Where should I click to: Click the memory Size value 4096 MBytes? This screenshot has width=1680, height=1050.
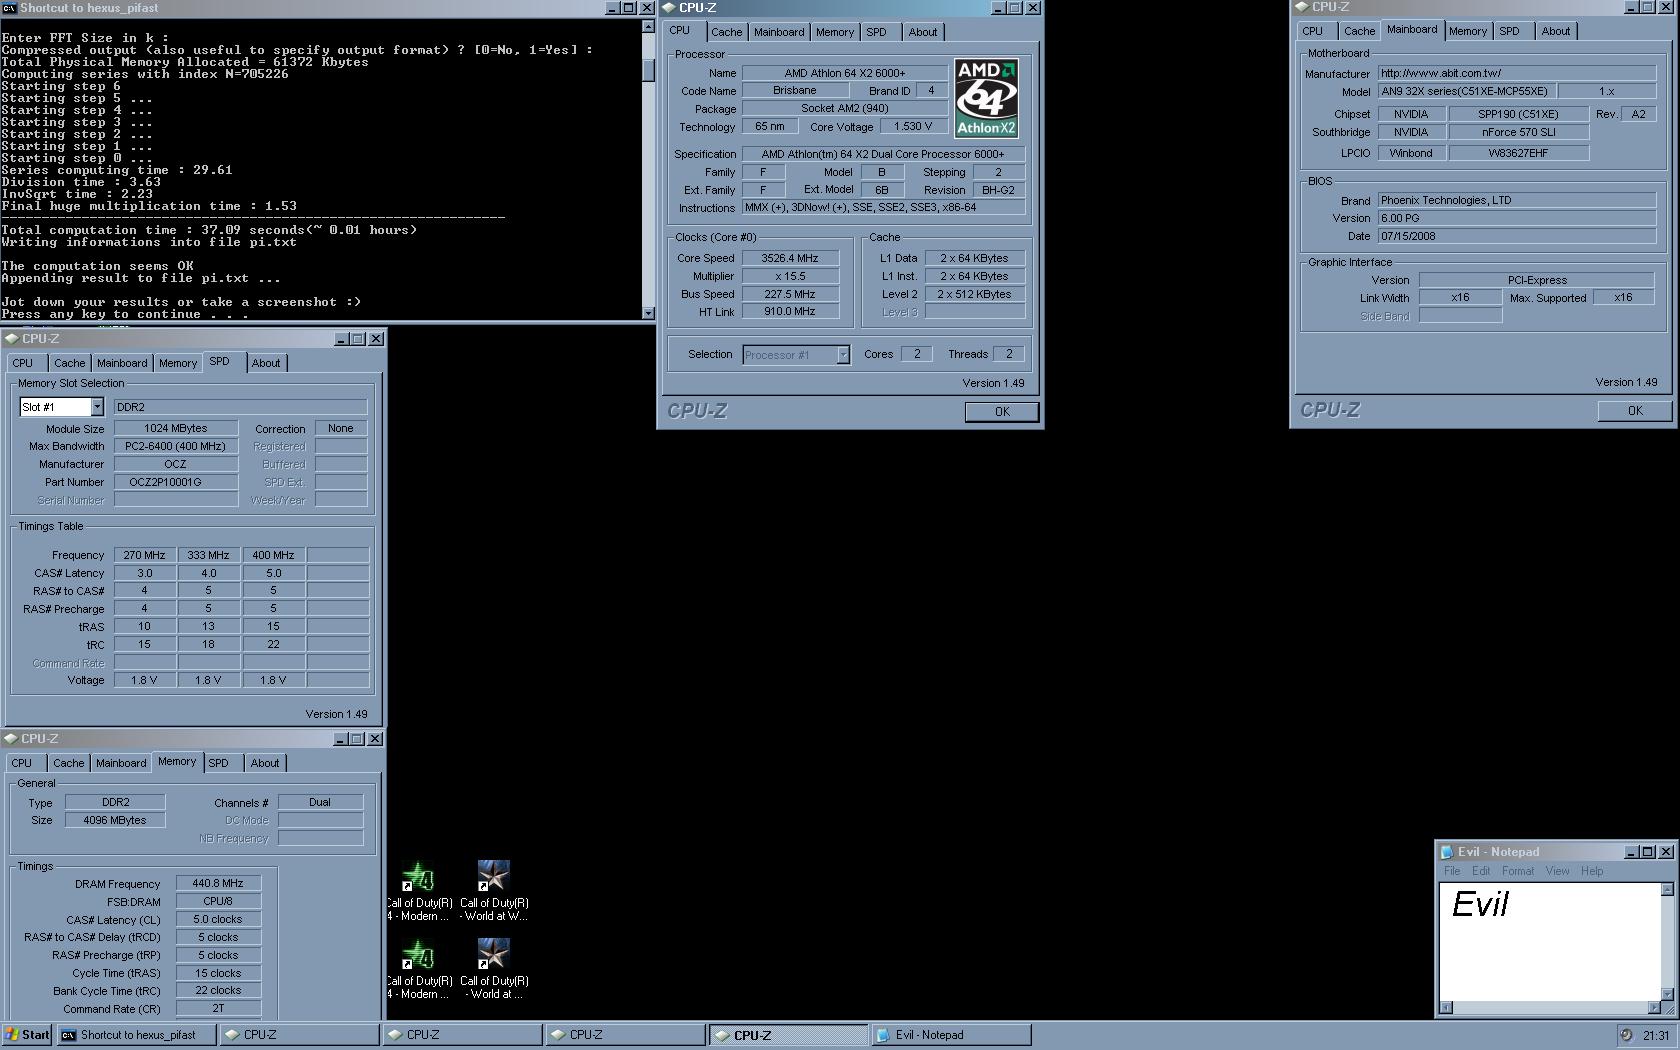click(x=115, y=820)
